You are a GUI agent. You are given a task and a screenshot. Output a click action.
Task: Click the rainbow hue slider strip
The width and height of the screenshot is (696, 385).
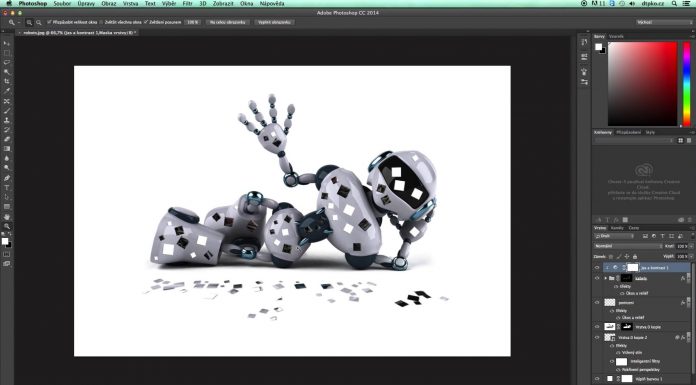[686, 84]
